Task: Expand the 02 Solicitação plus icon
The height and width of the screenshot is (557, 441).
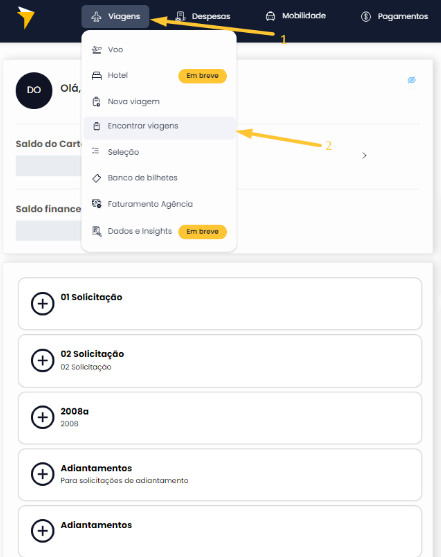Action: pos(43,361)
